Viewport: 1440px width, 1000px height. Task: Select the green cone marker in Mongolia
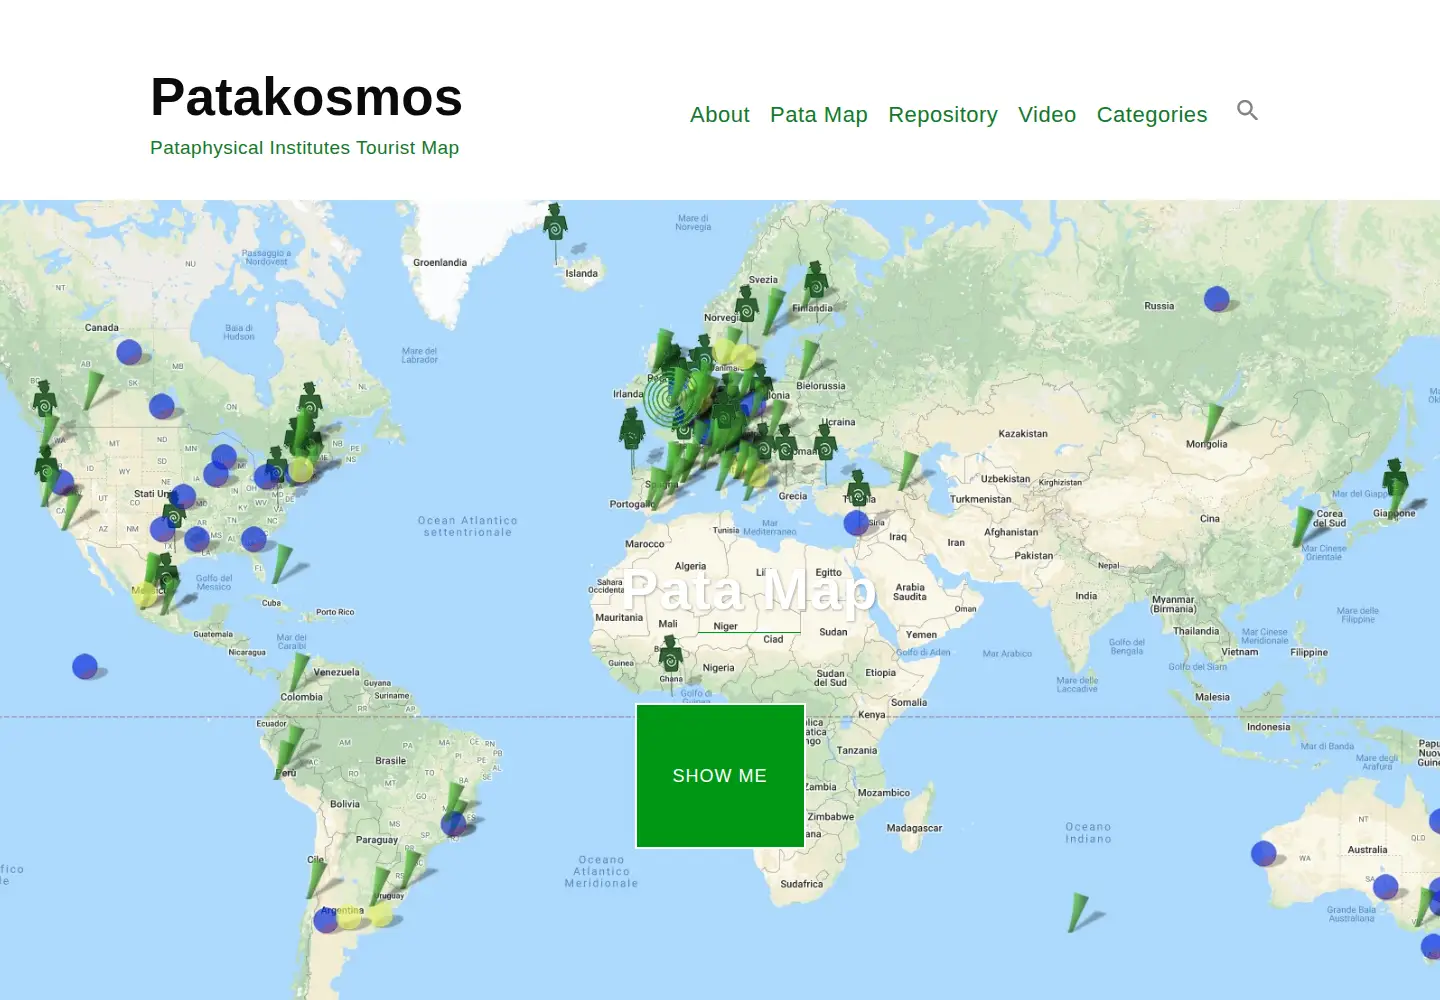(x=1213, y=422)
